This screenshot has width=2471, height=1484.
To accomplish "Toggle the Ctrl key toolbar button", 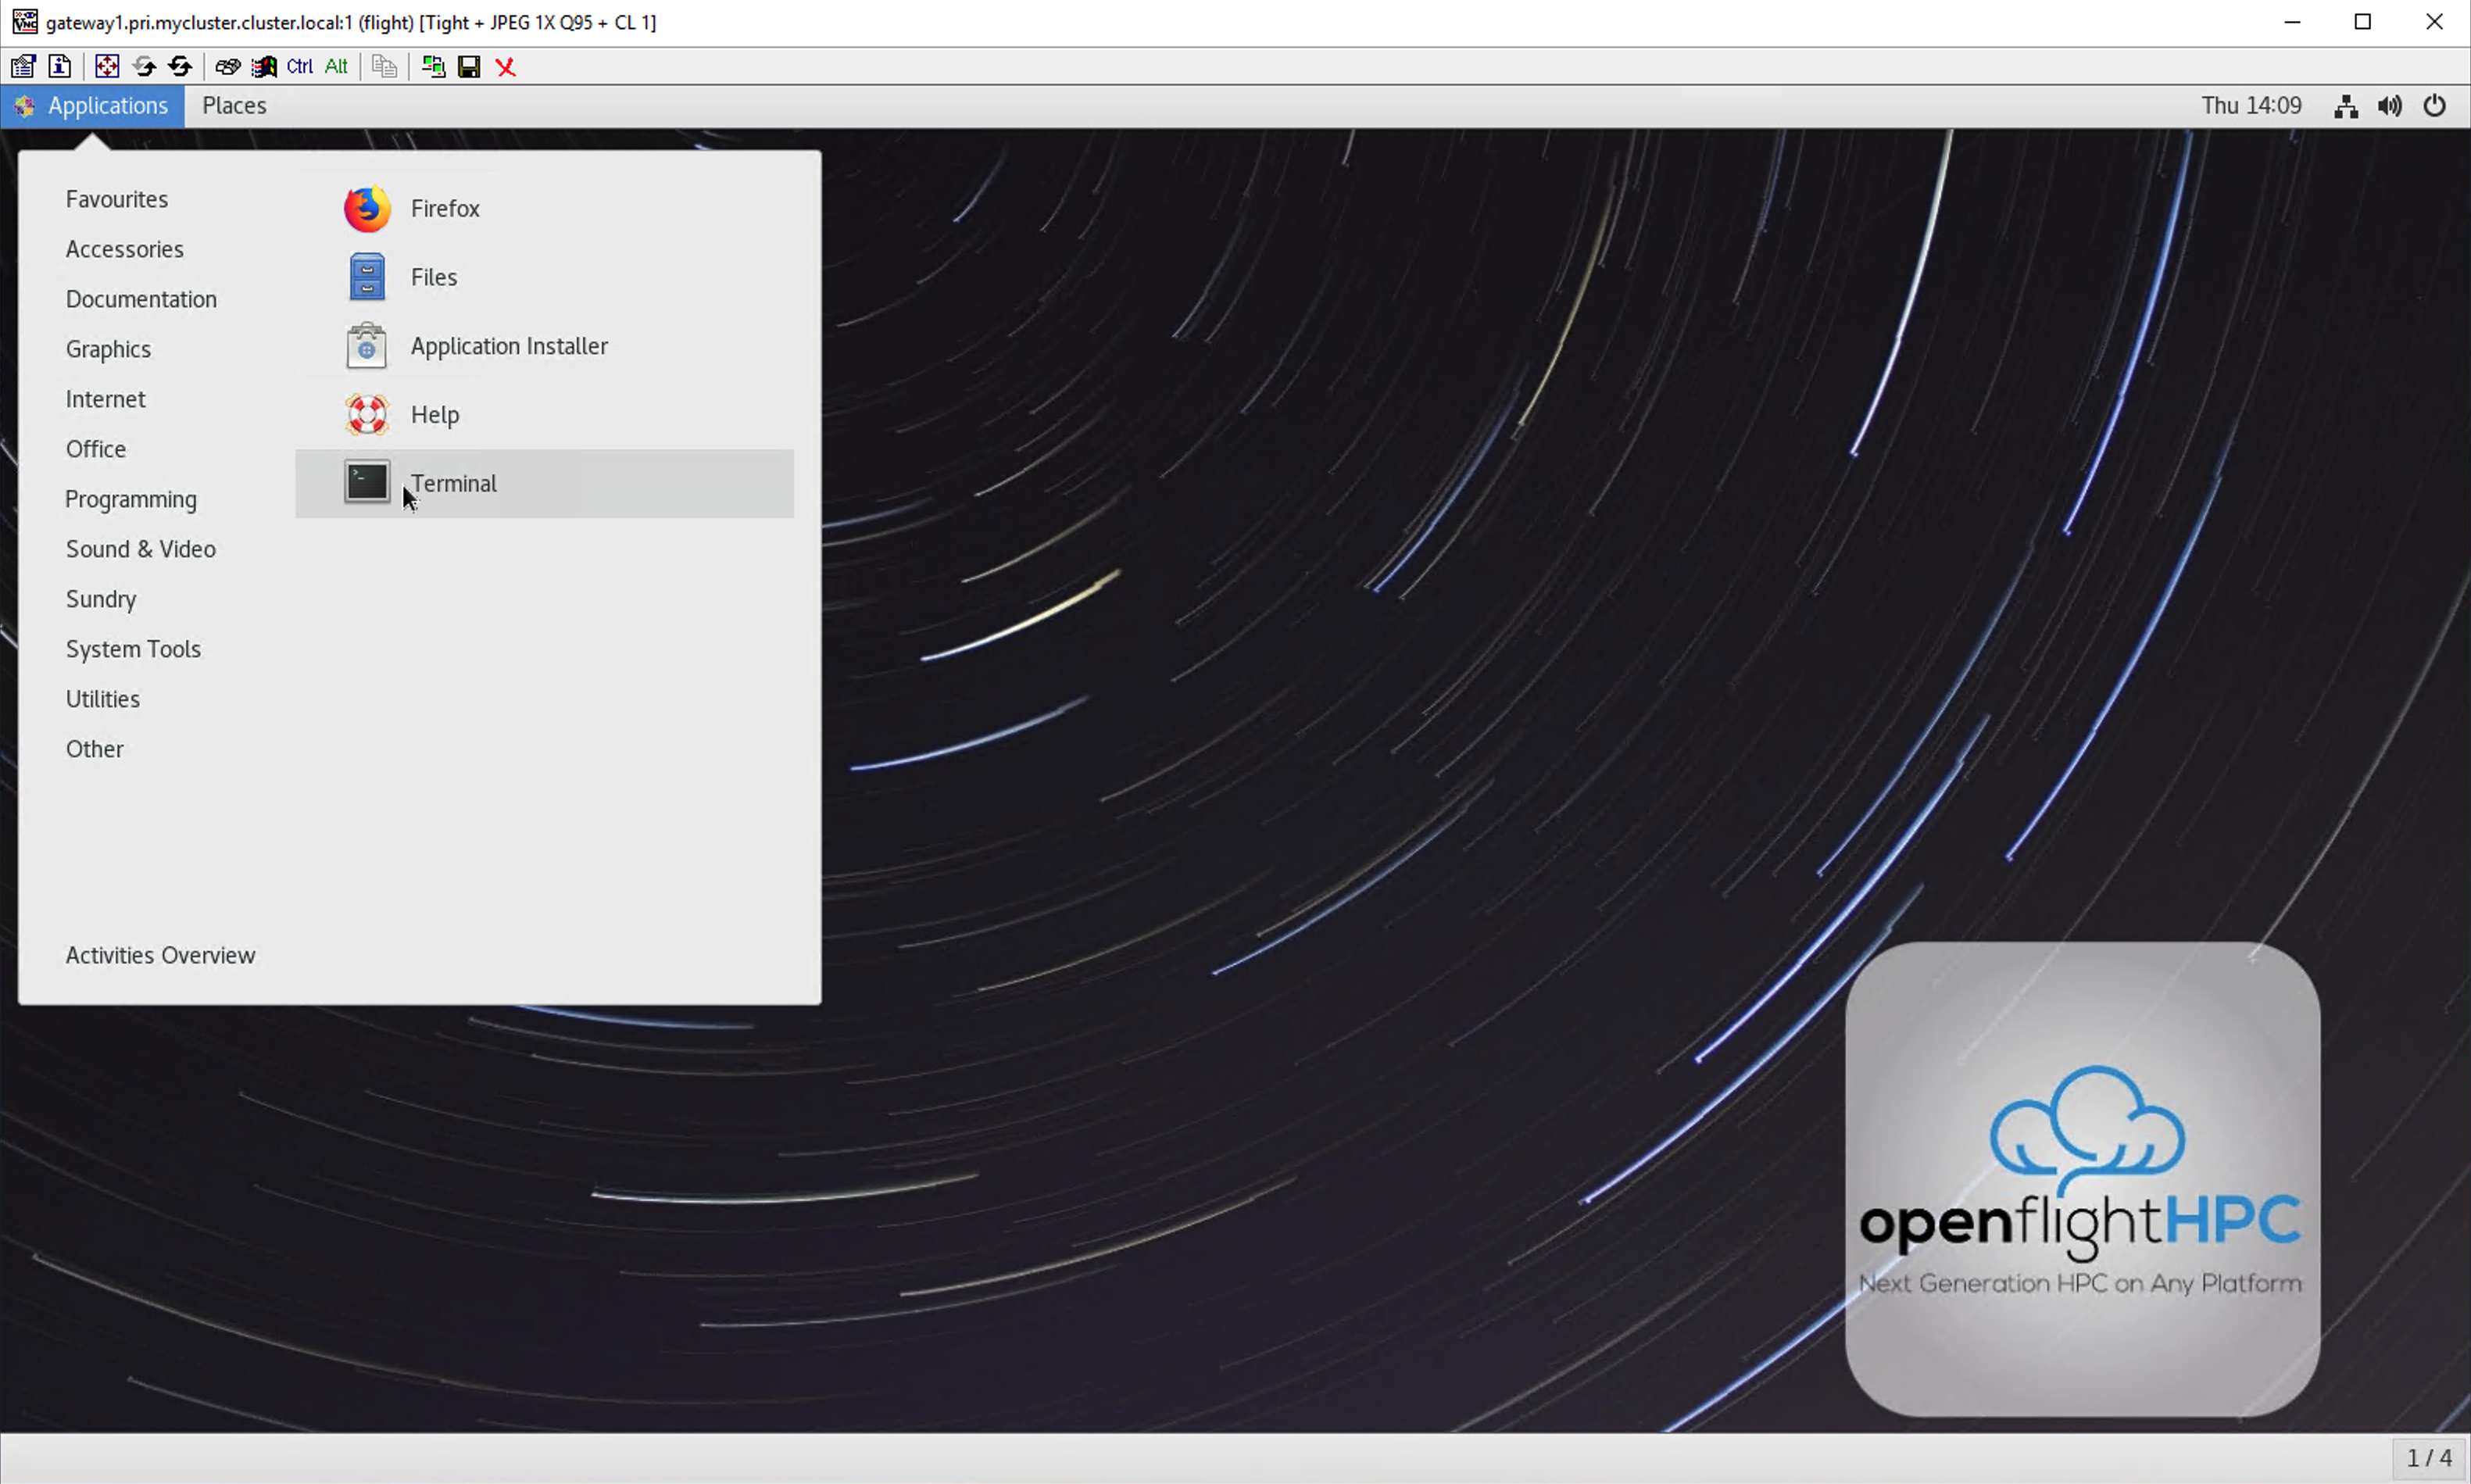I will 300,66.
